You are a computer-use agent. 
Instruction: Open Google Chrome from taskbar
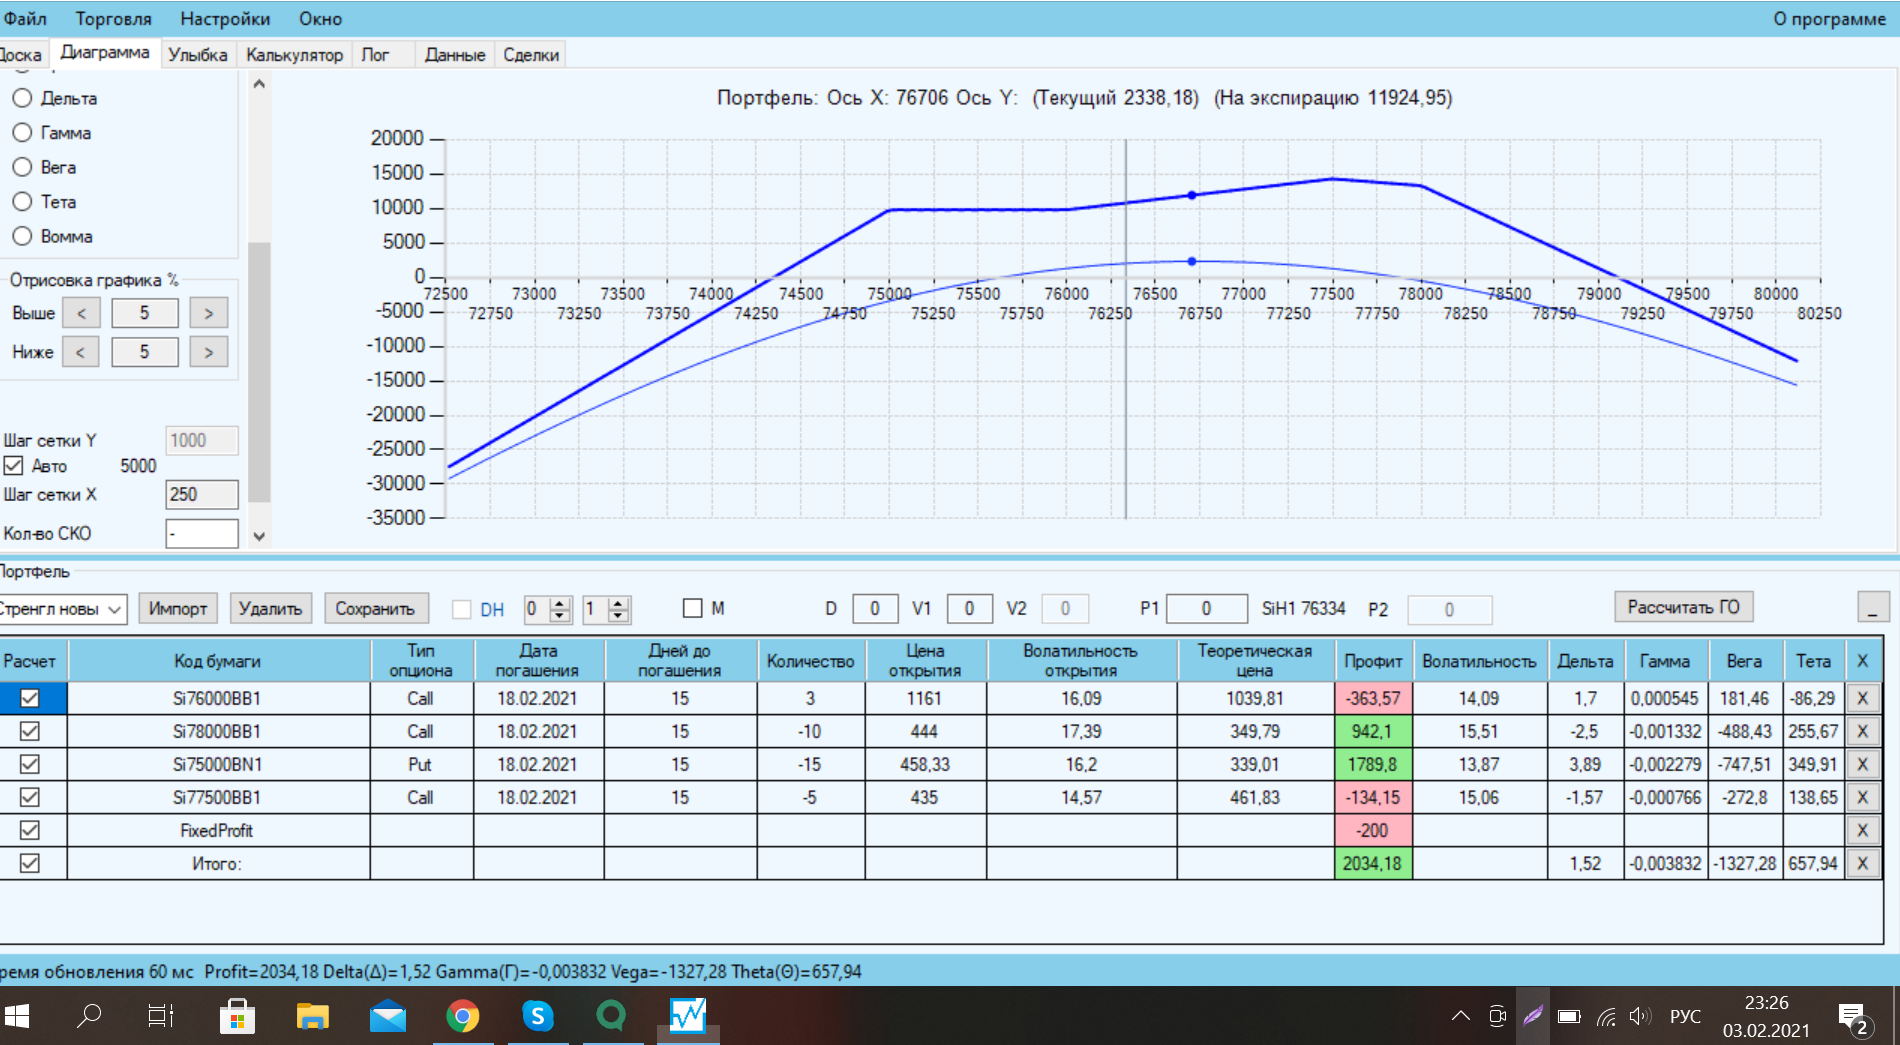coord(463,1016)
